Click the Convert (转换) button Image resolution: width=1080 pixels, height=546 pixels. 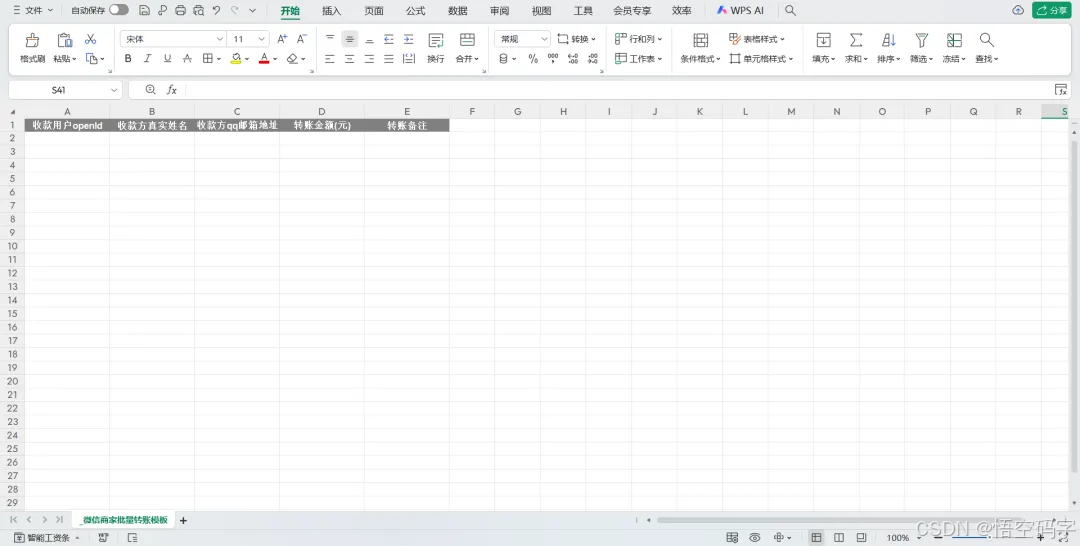[577, 39]
